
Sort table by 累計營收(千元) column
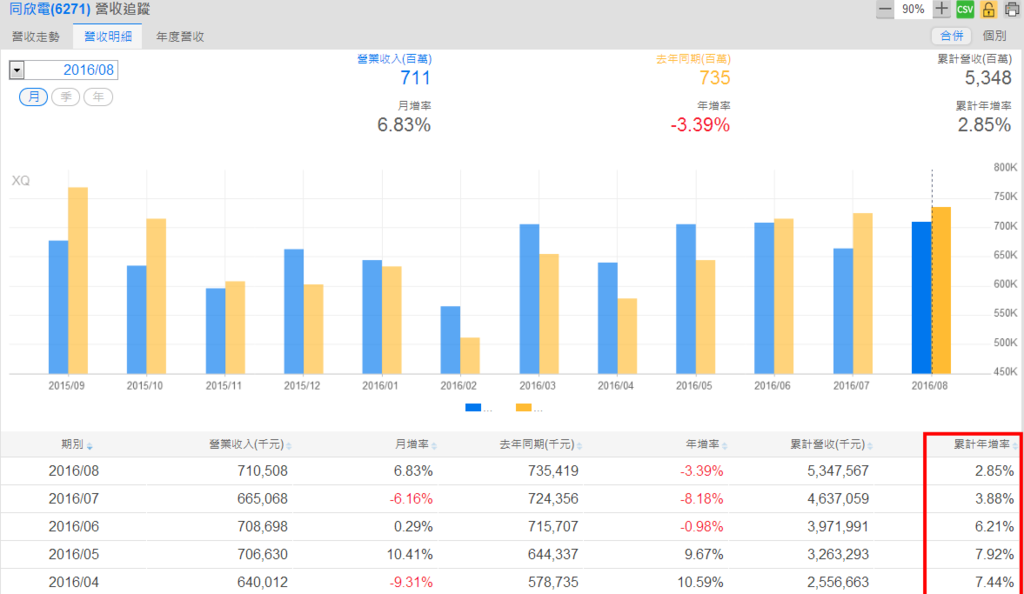(831, 445)
